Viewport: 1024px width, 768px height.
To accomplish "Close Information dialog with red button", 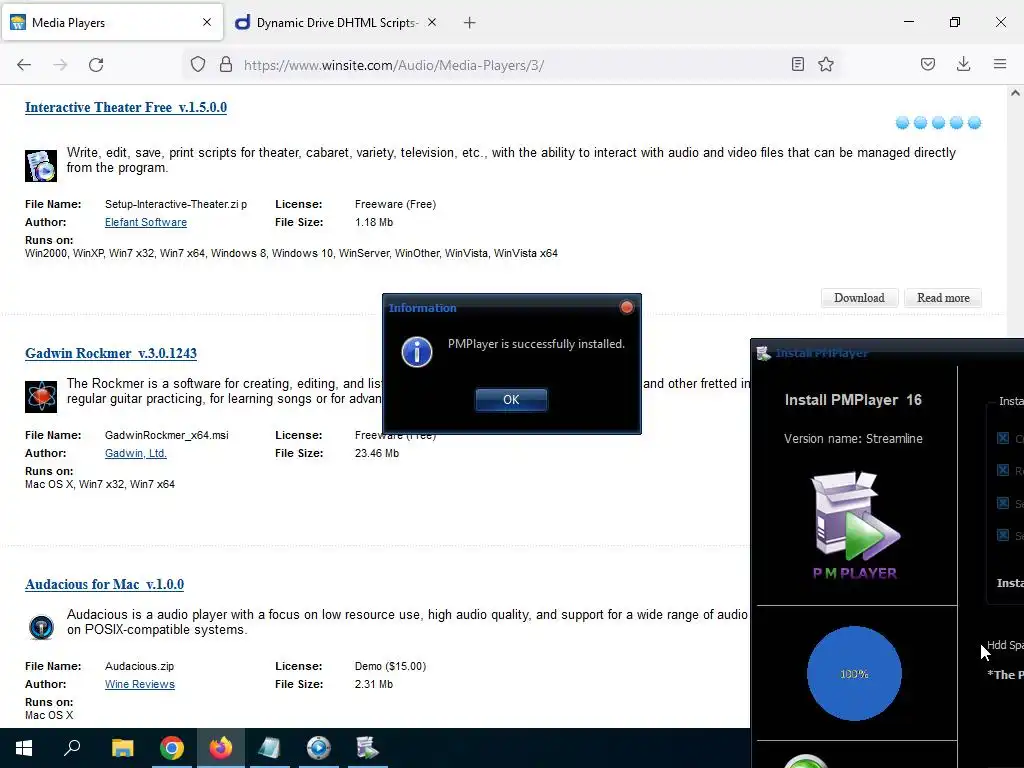I will tap(626, 307).
